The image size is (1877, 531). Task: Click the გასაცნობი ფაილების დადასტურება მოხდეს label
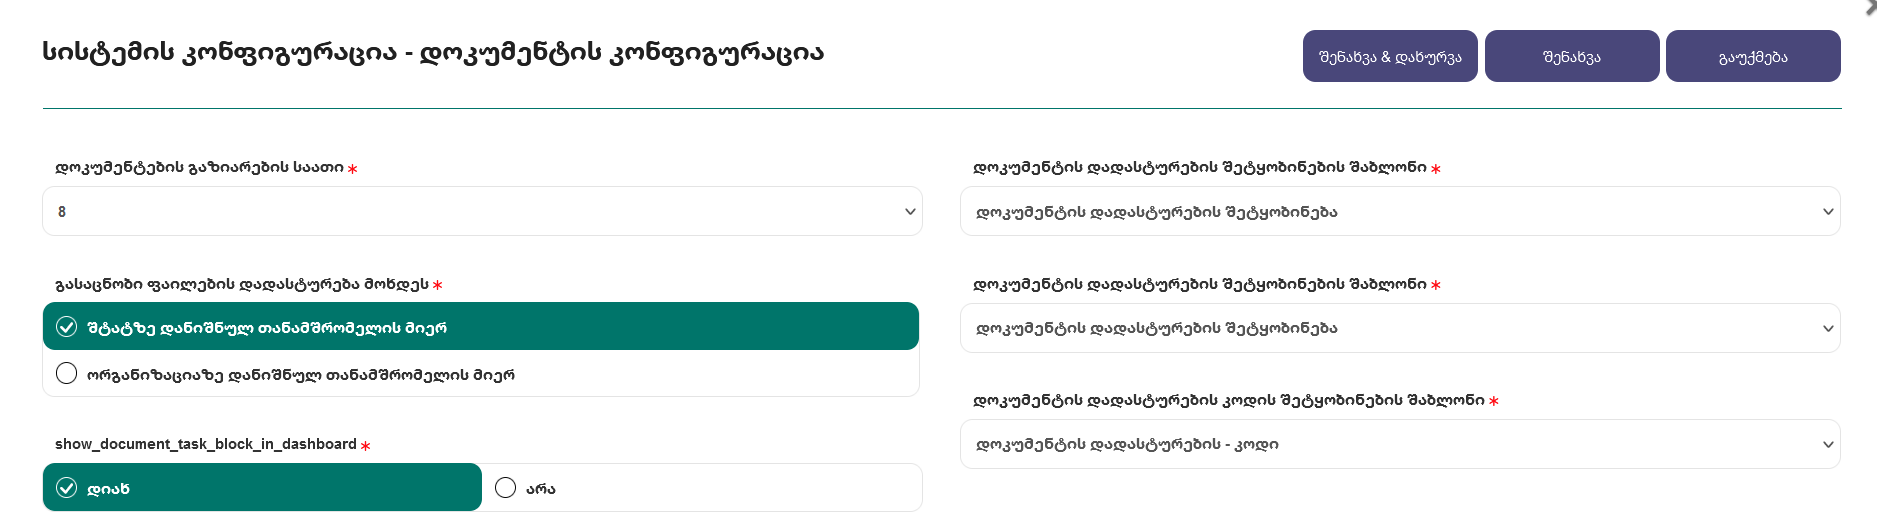242,284
